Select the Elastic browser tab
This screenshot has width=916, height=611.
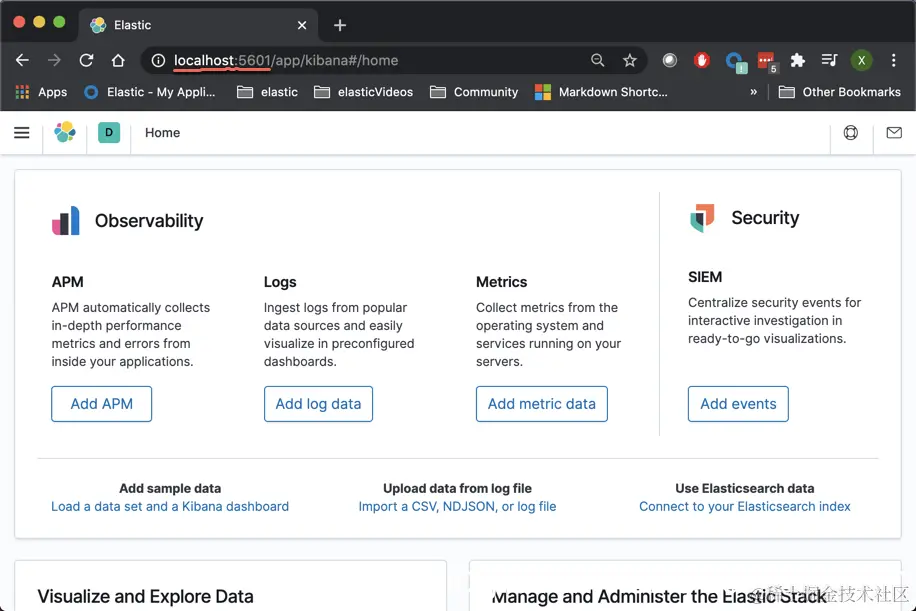tap(199, 25)
